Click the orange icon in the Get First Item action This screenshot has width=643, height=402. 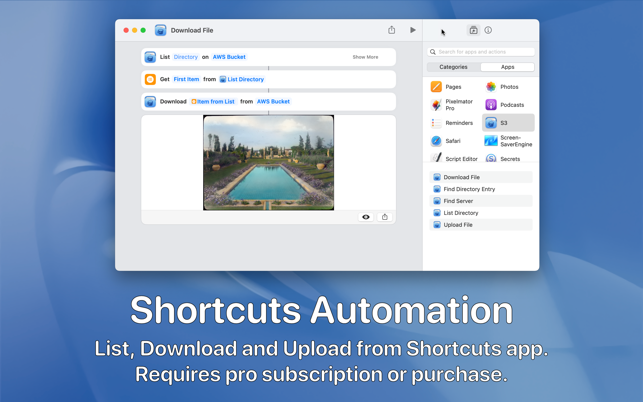150,79
